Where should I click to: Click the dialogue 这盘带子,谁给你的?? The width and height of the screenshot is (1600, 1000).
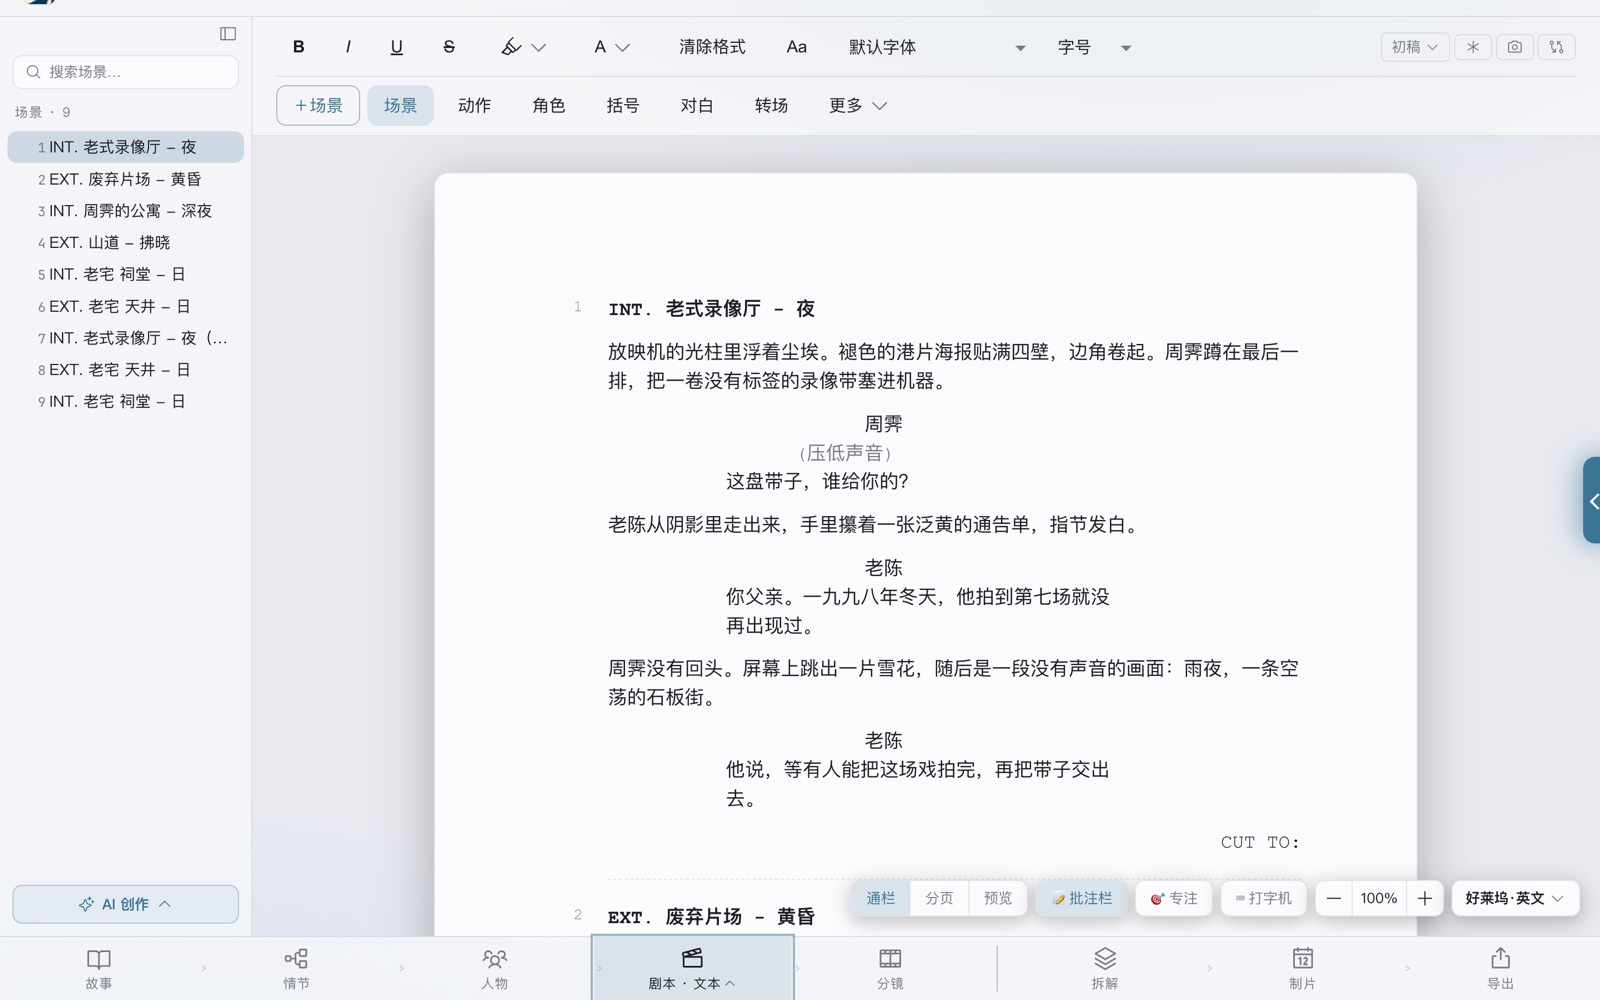pyautogui.click(x=817, y=482)
